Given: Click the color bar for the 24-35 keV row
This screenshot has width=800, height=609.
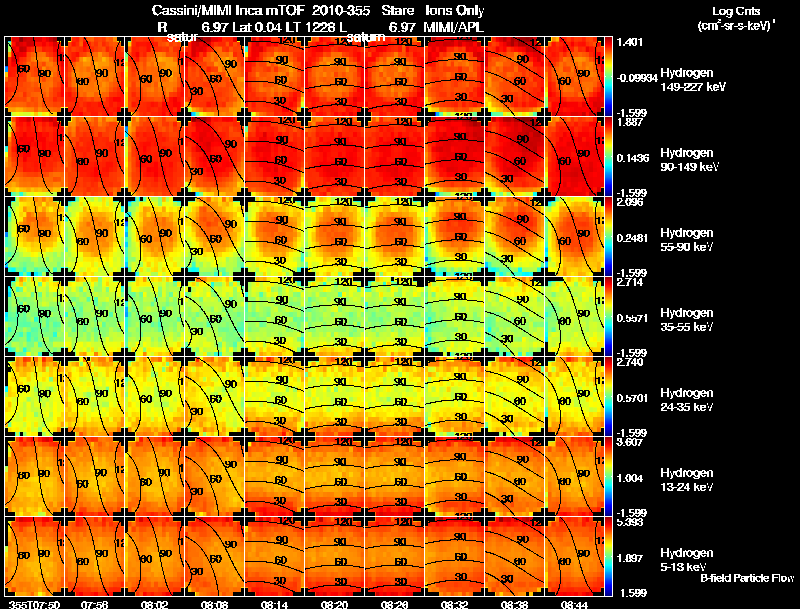Looking at the screenshot, I should pyautogui.click(x=608, y=397).
